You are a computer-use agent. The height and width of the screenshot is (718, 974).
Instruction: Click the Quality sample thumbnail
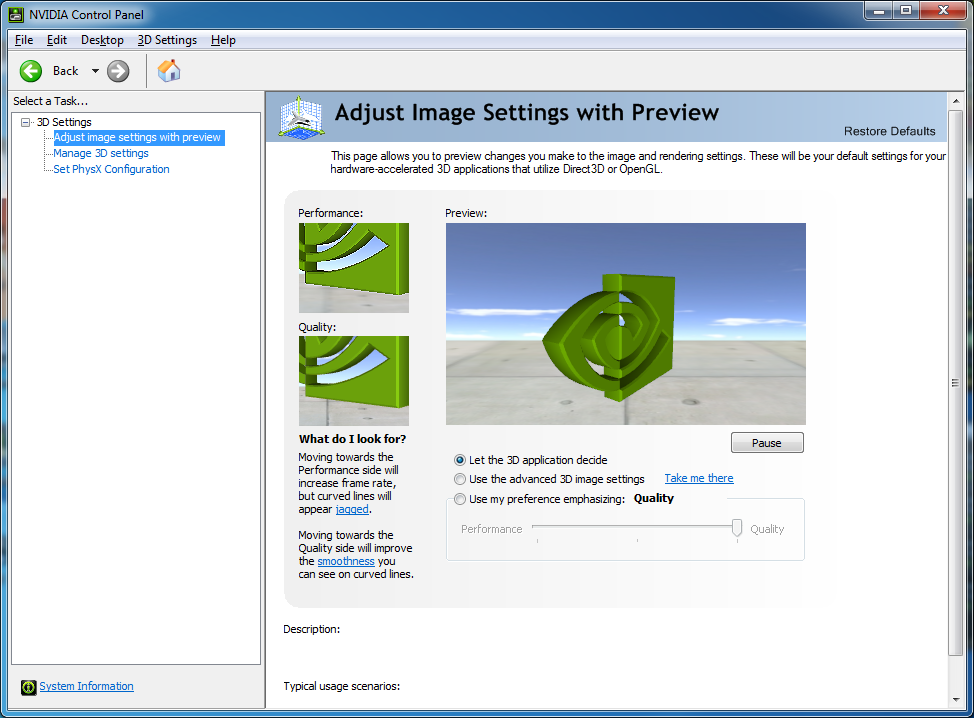point(354,381)
